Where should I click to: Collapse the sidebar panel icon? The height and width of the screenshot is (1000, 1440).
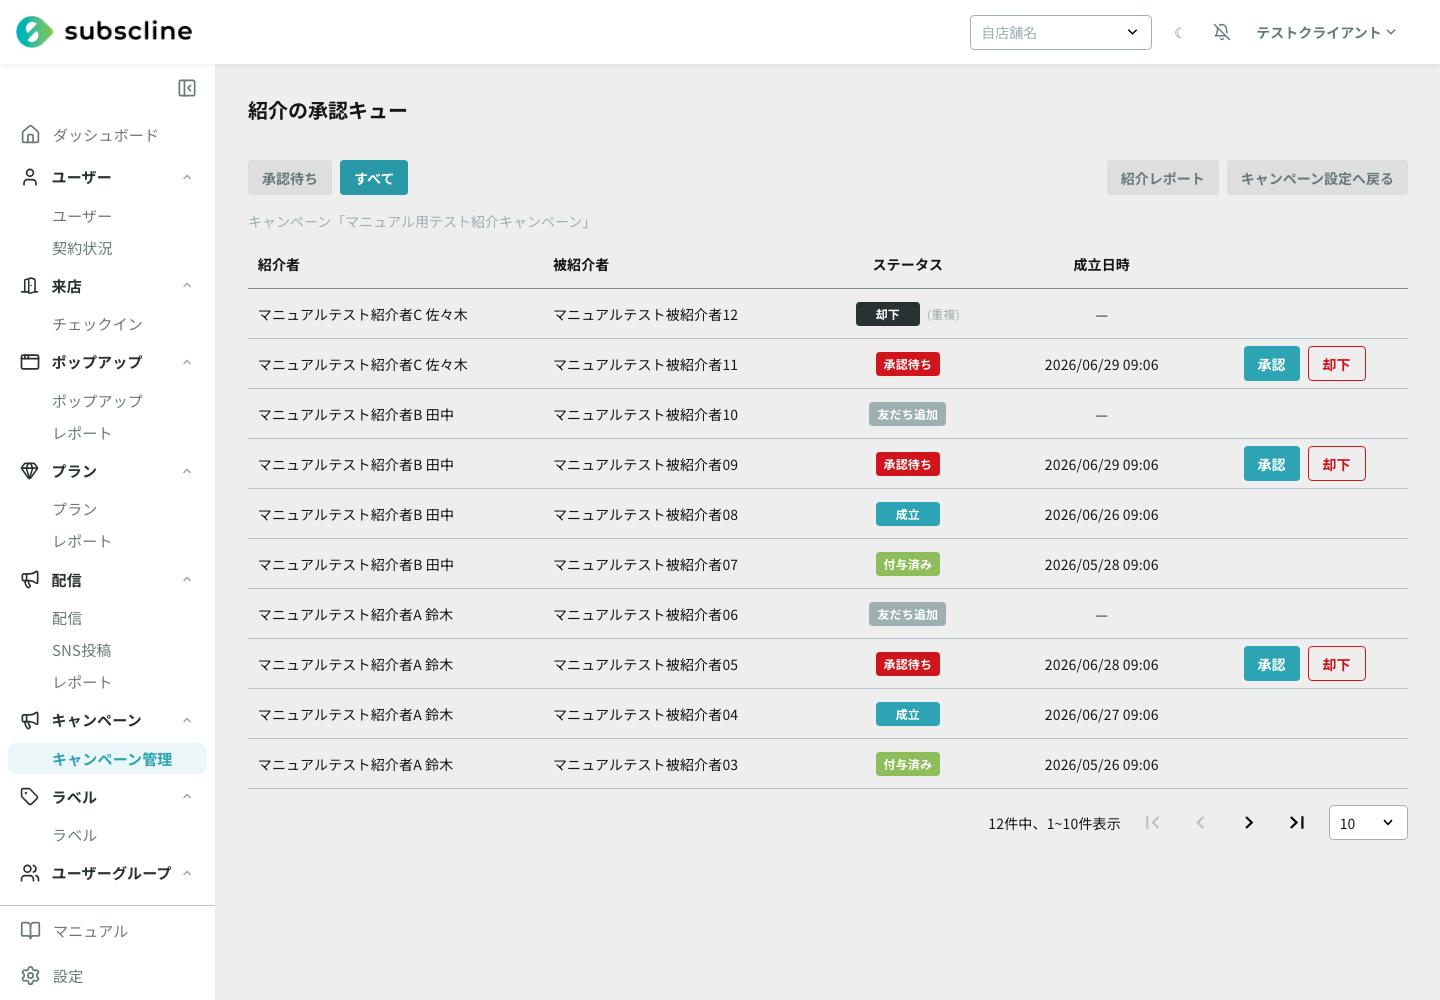pos(187,88)
